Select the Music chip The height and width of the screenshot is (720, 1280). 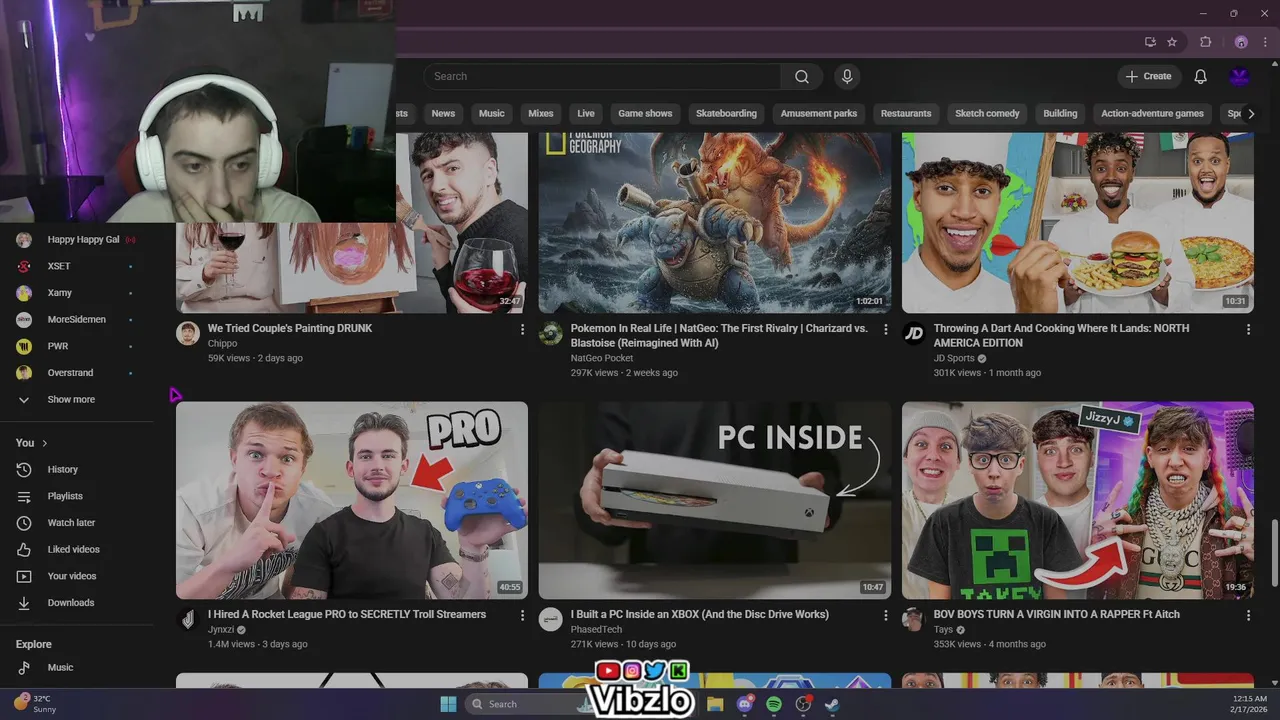[x=492, y=113]
